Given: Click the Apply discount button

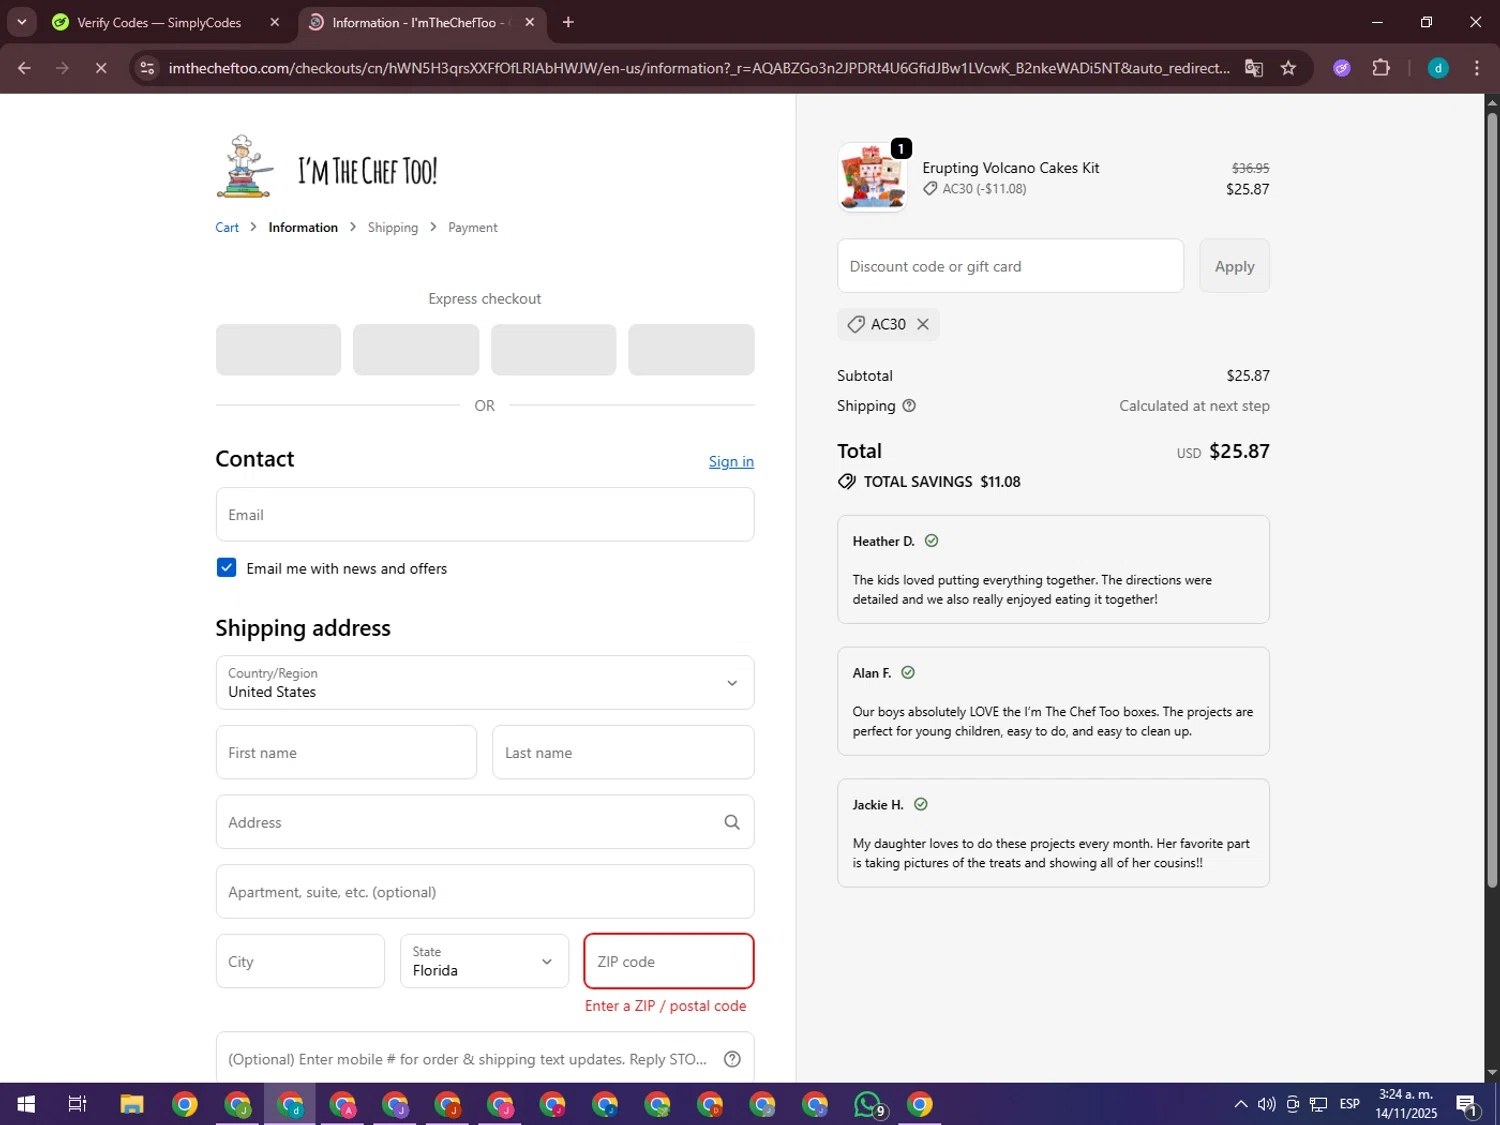Looking at the screenshot, I should pyautogui.click(x=1234, y=266).
